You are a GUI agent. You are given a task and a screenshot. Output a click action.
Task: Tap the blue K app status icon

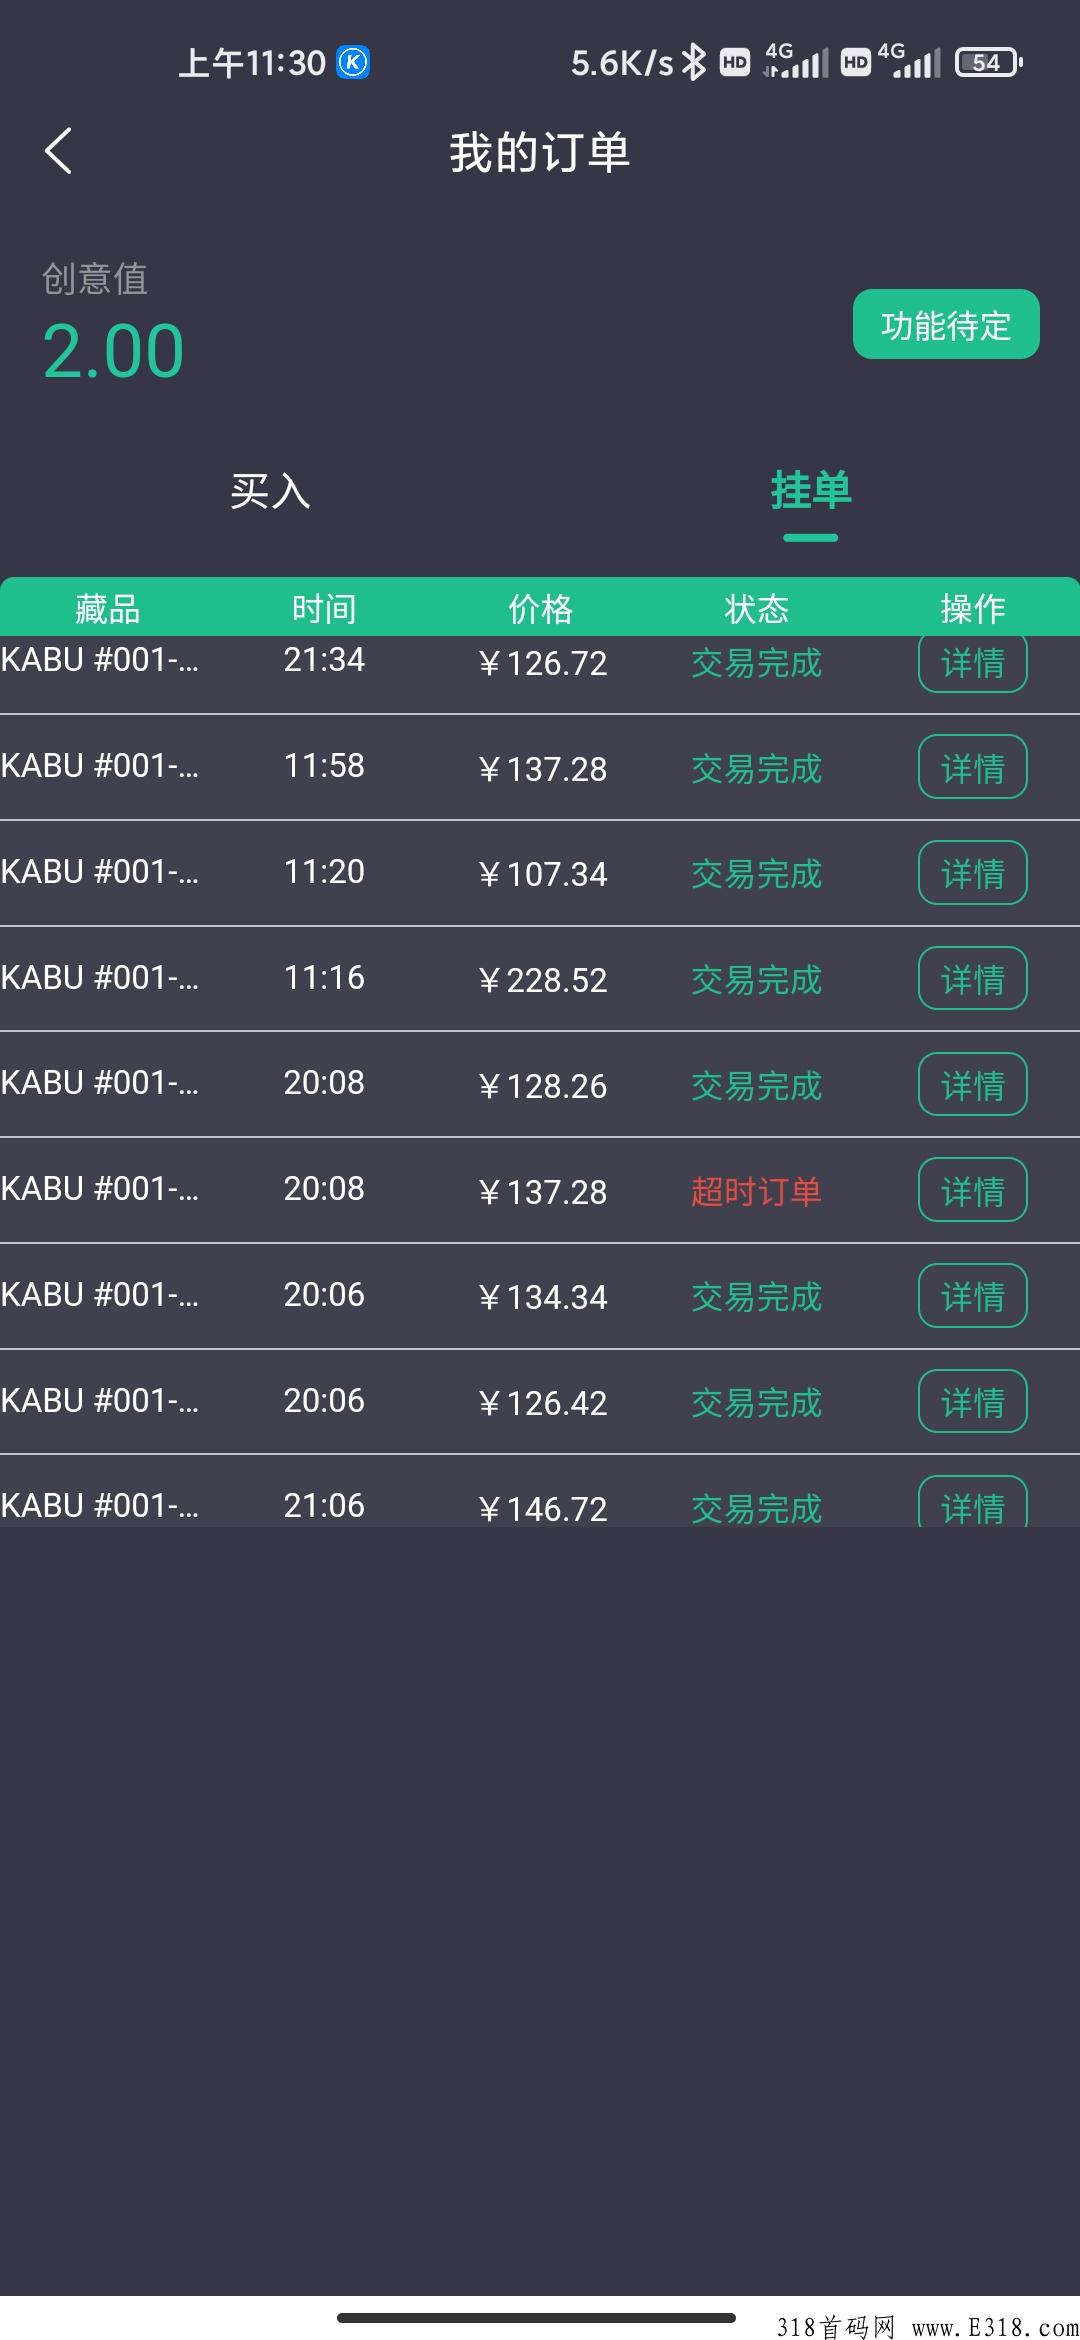click(x=353, y=63)
